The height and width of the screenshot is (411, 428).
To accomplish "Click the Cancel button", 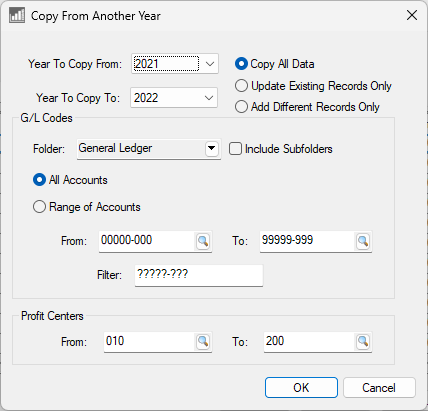I will coord(379,387).
